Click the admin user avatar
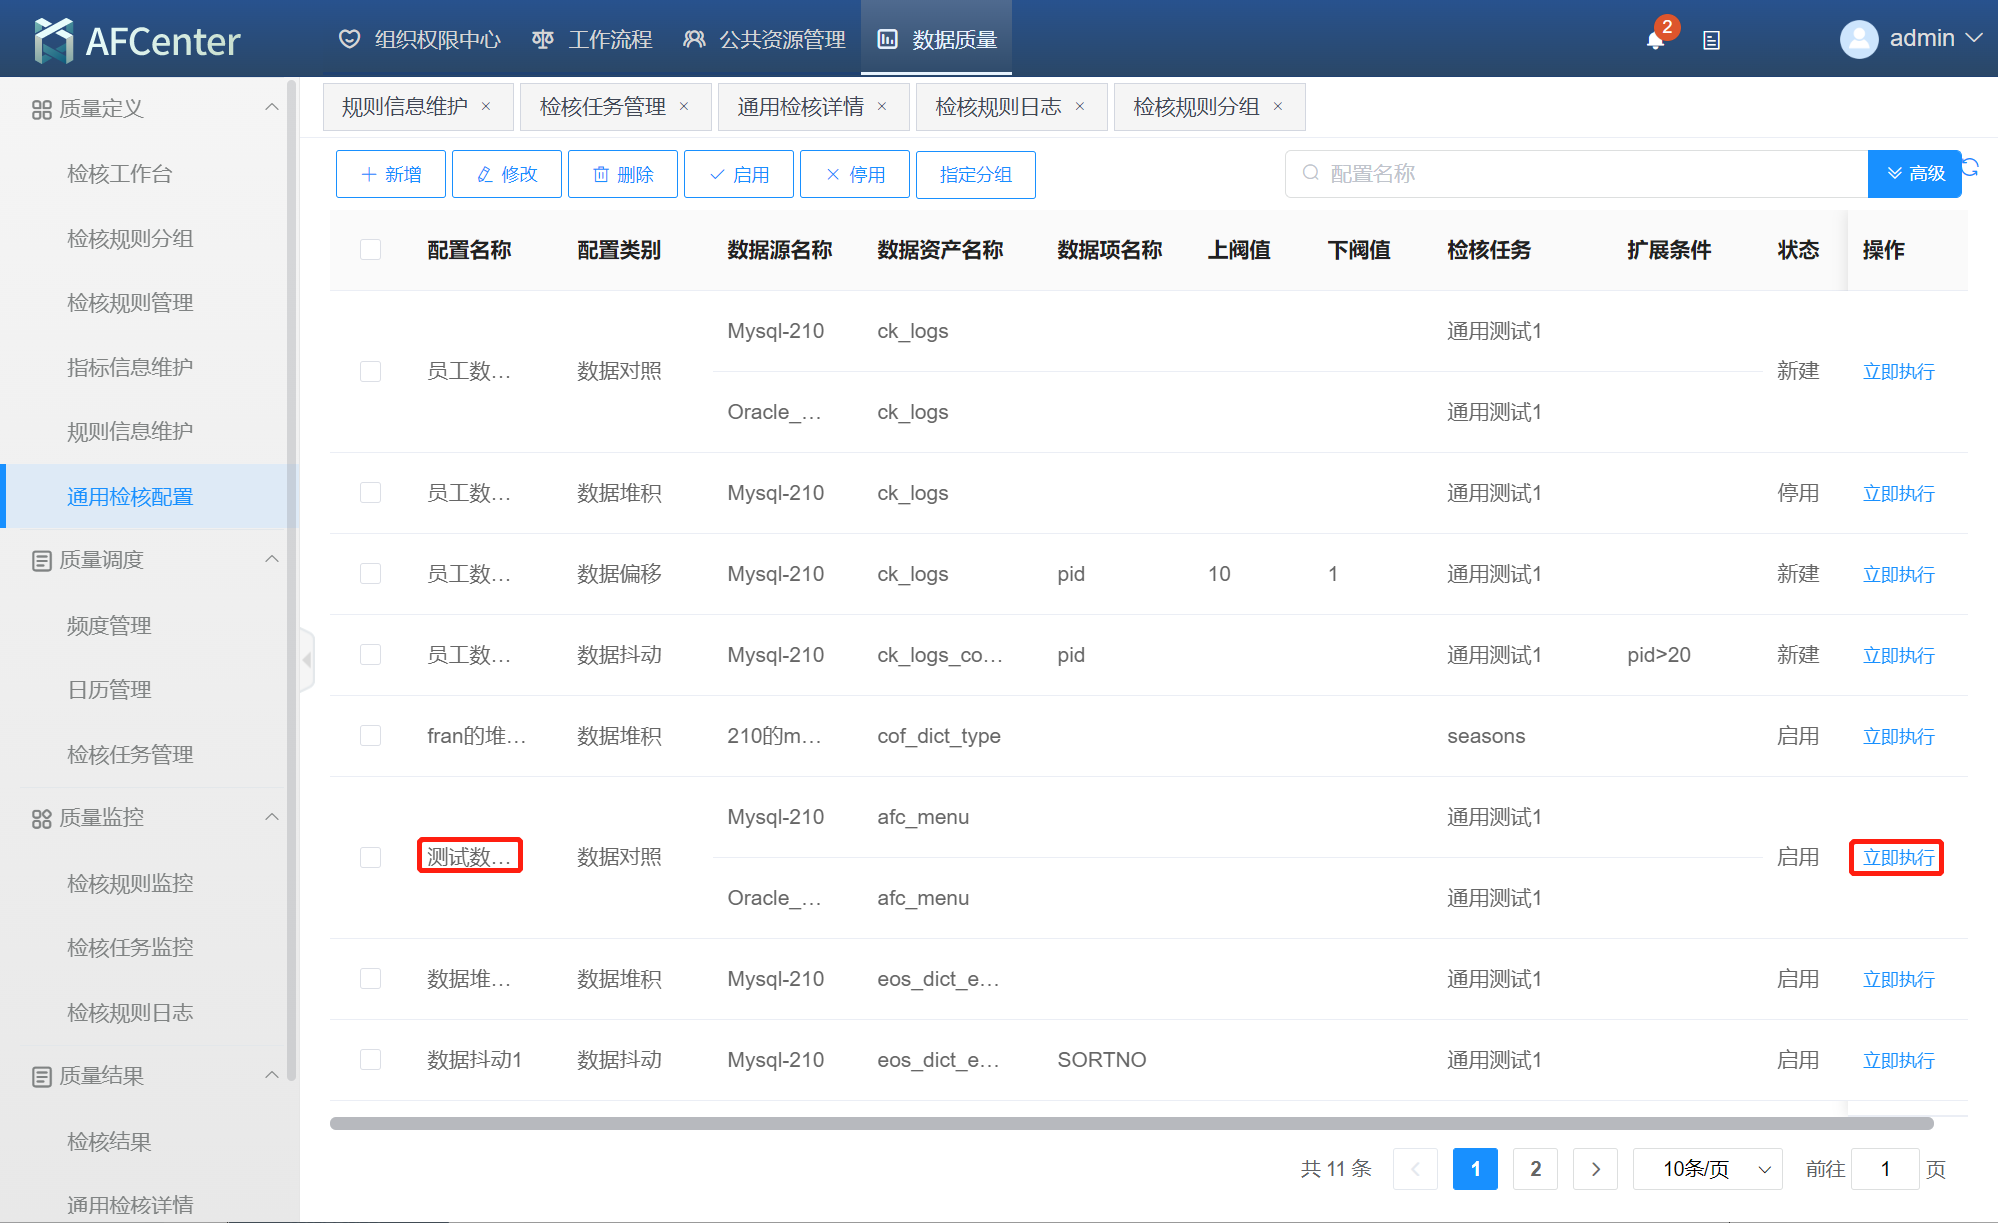 click(1859, 39)
